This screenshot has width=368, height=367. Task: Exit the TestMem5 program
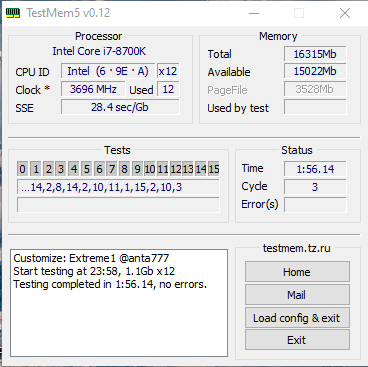pos(297,340)
